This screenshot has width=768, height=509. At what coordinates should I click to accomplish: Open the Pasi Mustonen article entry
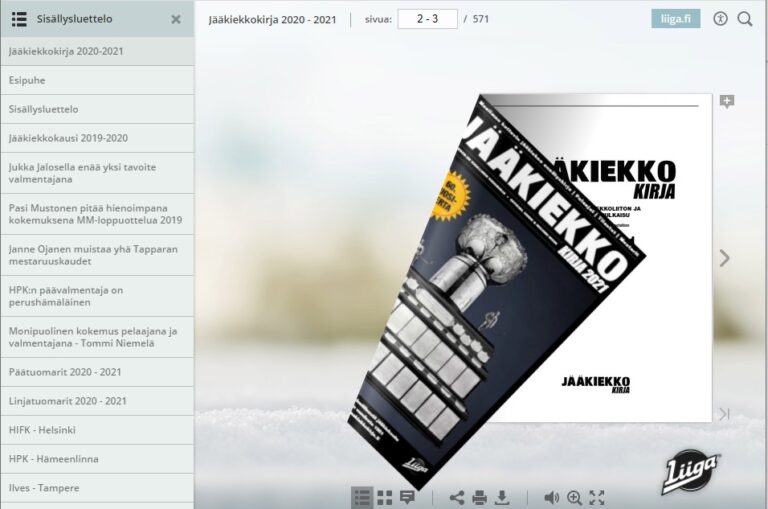[x=97, y=215]
